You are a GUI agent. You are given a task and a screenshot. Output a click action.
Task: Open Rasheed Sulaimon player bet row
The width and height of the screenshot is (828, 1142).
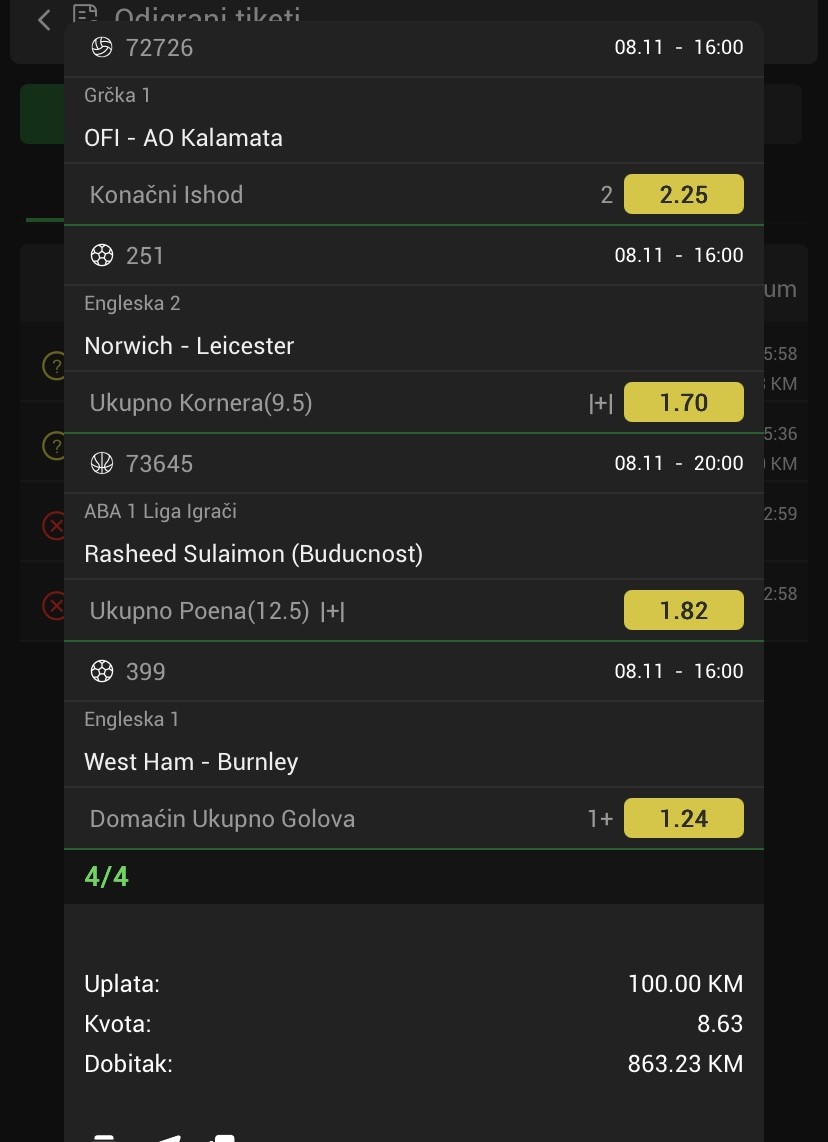click(x=253, y=554)
